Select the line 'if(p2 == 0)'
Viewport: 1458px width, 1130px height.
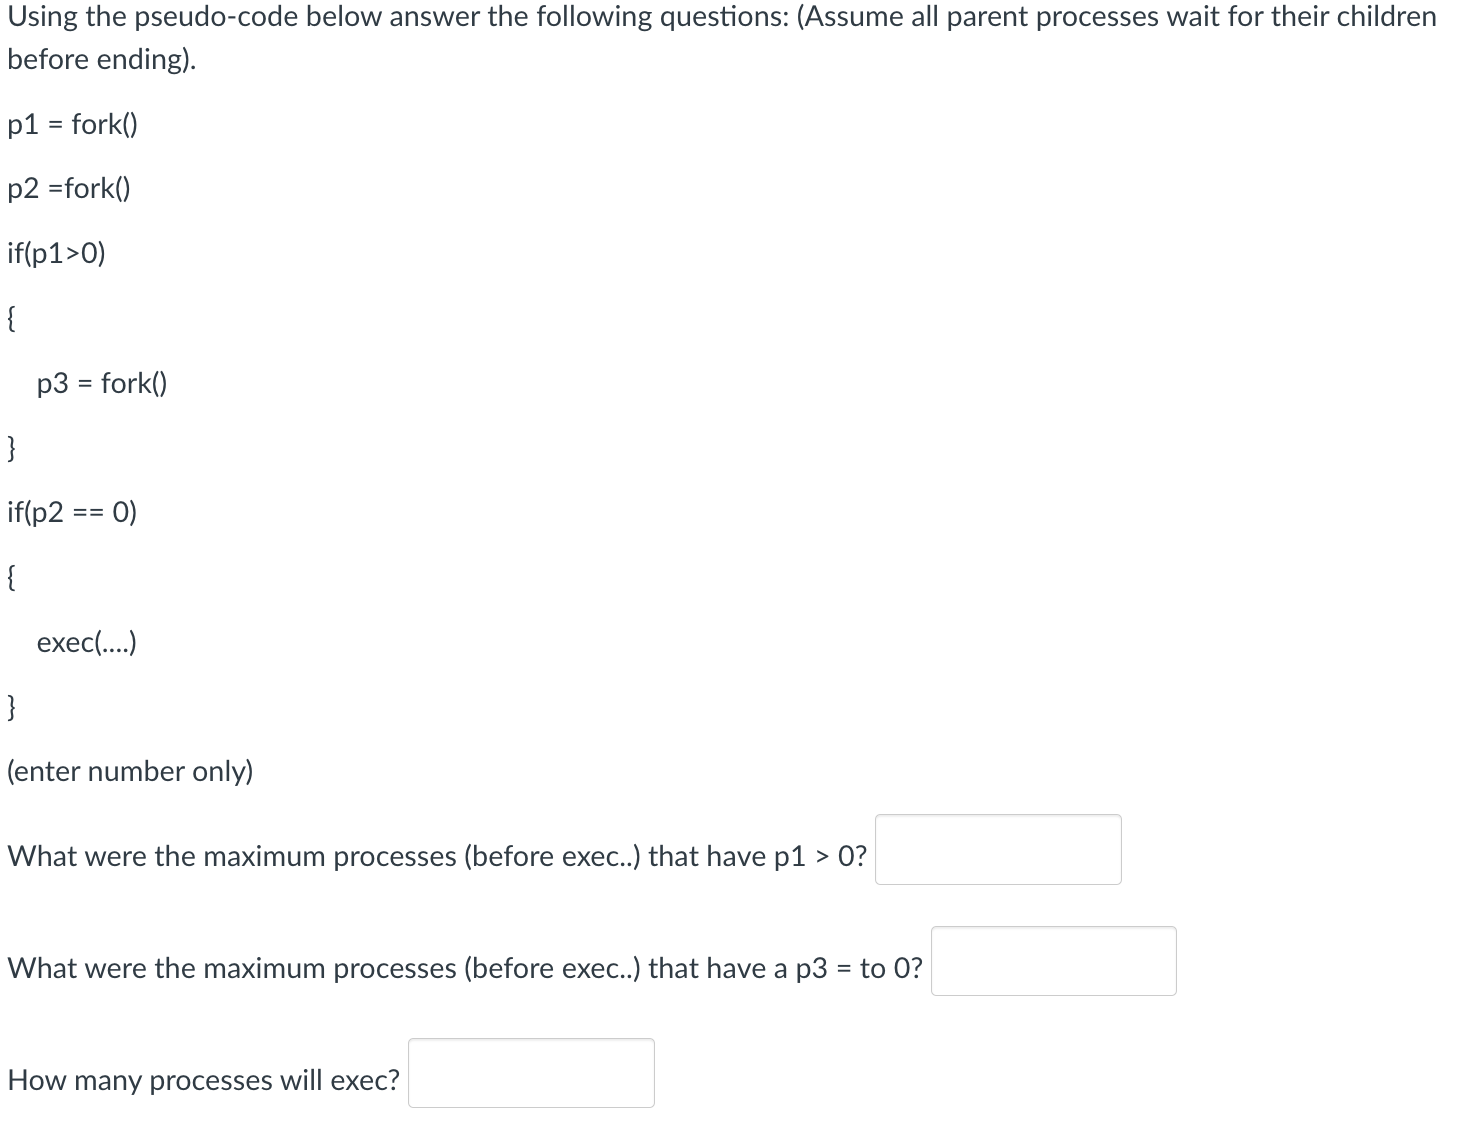[x=71, y=512]
